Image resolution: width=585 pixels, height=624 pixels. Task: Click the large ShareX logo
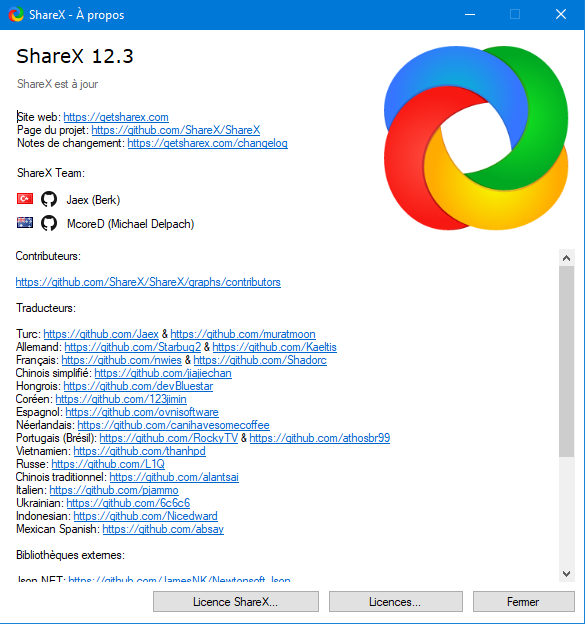pyautogui.click(x=476, y=138)
